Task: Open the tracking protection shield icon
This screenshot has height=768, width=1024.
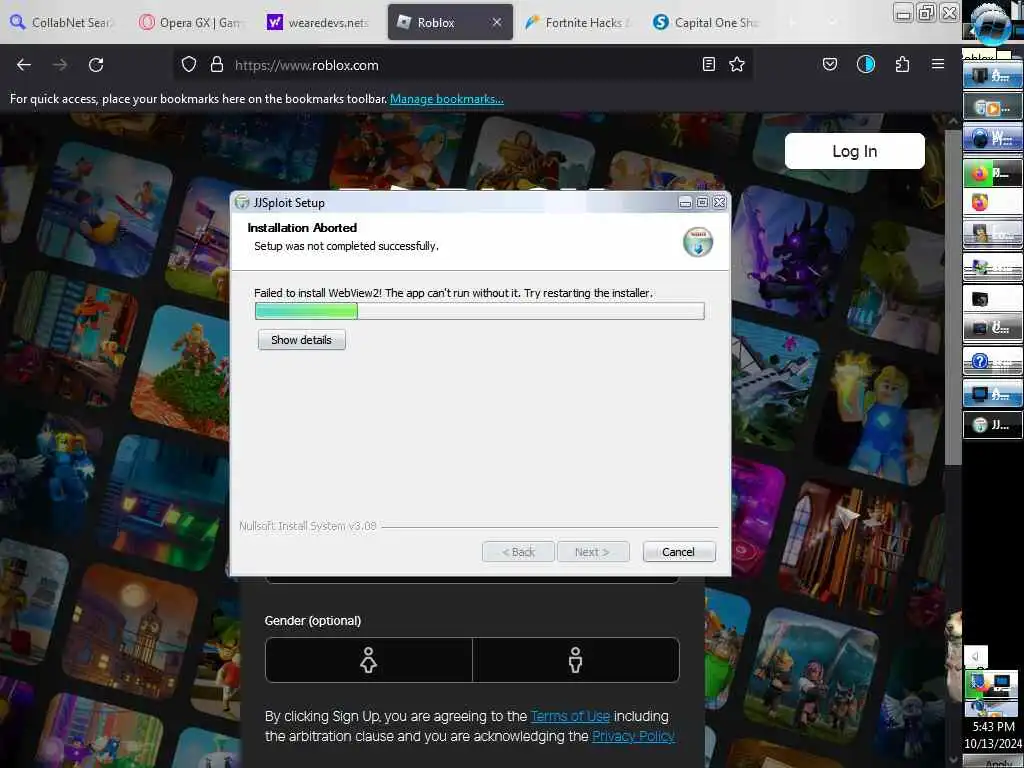Action: pos(189,65)
